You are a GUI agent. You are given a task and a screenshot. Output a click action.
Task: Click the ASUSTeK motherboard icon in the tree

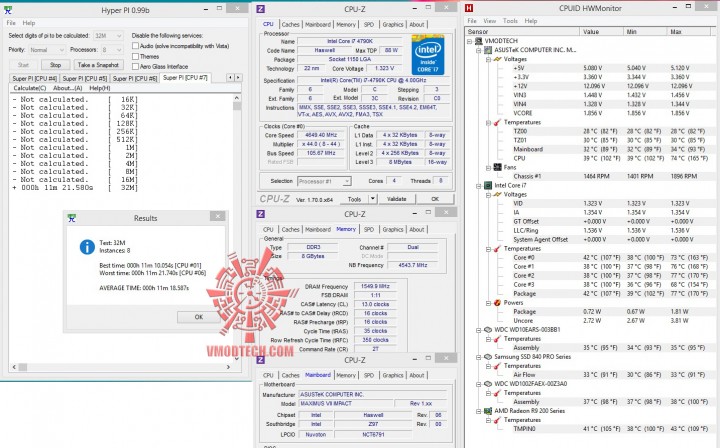(488, 50)
